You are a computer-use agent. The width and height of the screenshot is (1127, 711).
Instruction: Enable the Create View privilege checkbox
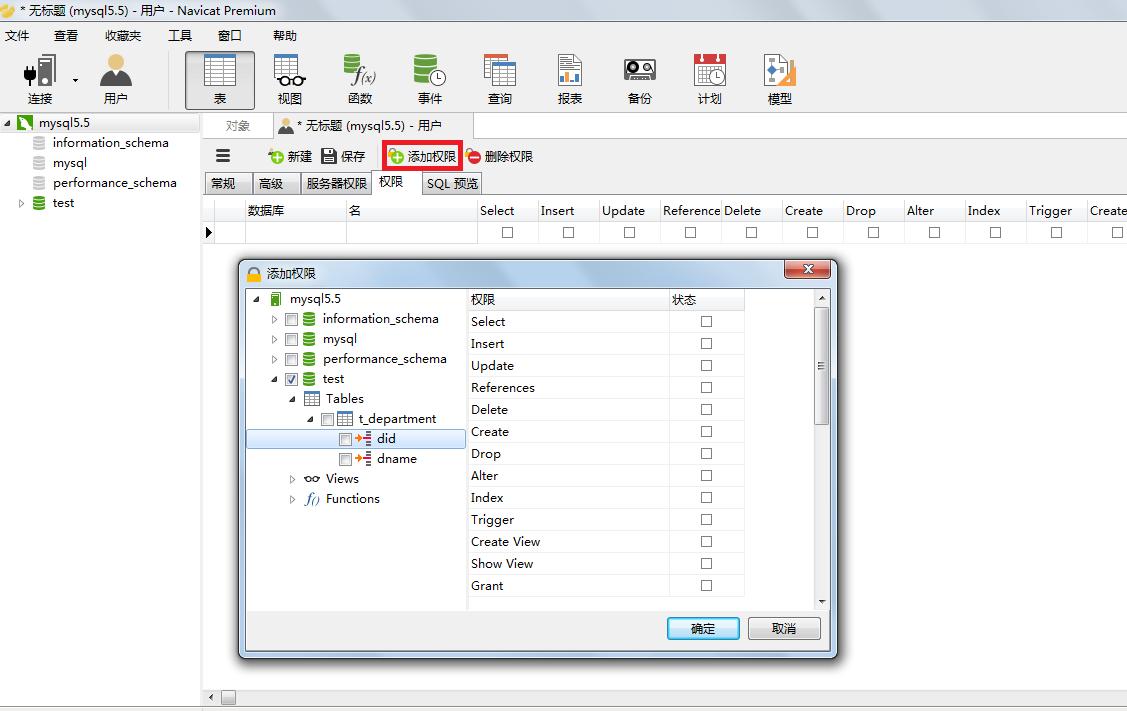click(707, 541)
